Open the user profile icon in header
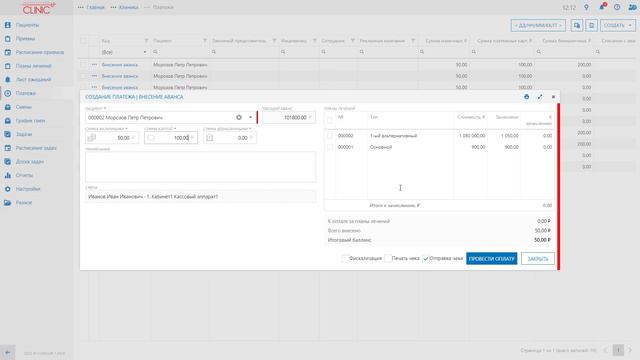 click(632, 7)
